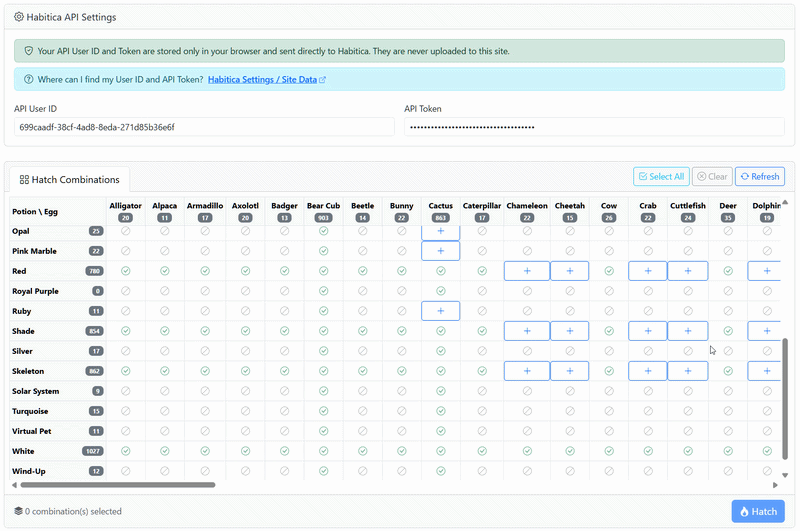Click the question mark icon in the help banner
Image resolution: width=800 pixels, height=531 pixels.
(29, 80)
